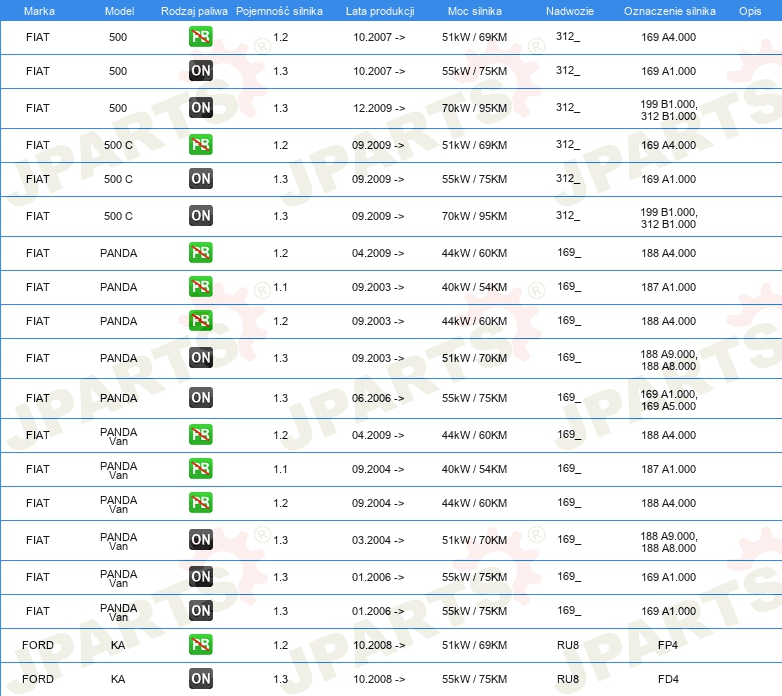The height and width of the screenshot is (696, 782).
Task: Click RU8 in the FORD KA 1.2 row
Action: [x=568, y=645]
